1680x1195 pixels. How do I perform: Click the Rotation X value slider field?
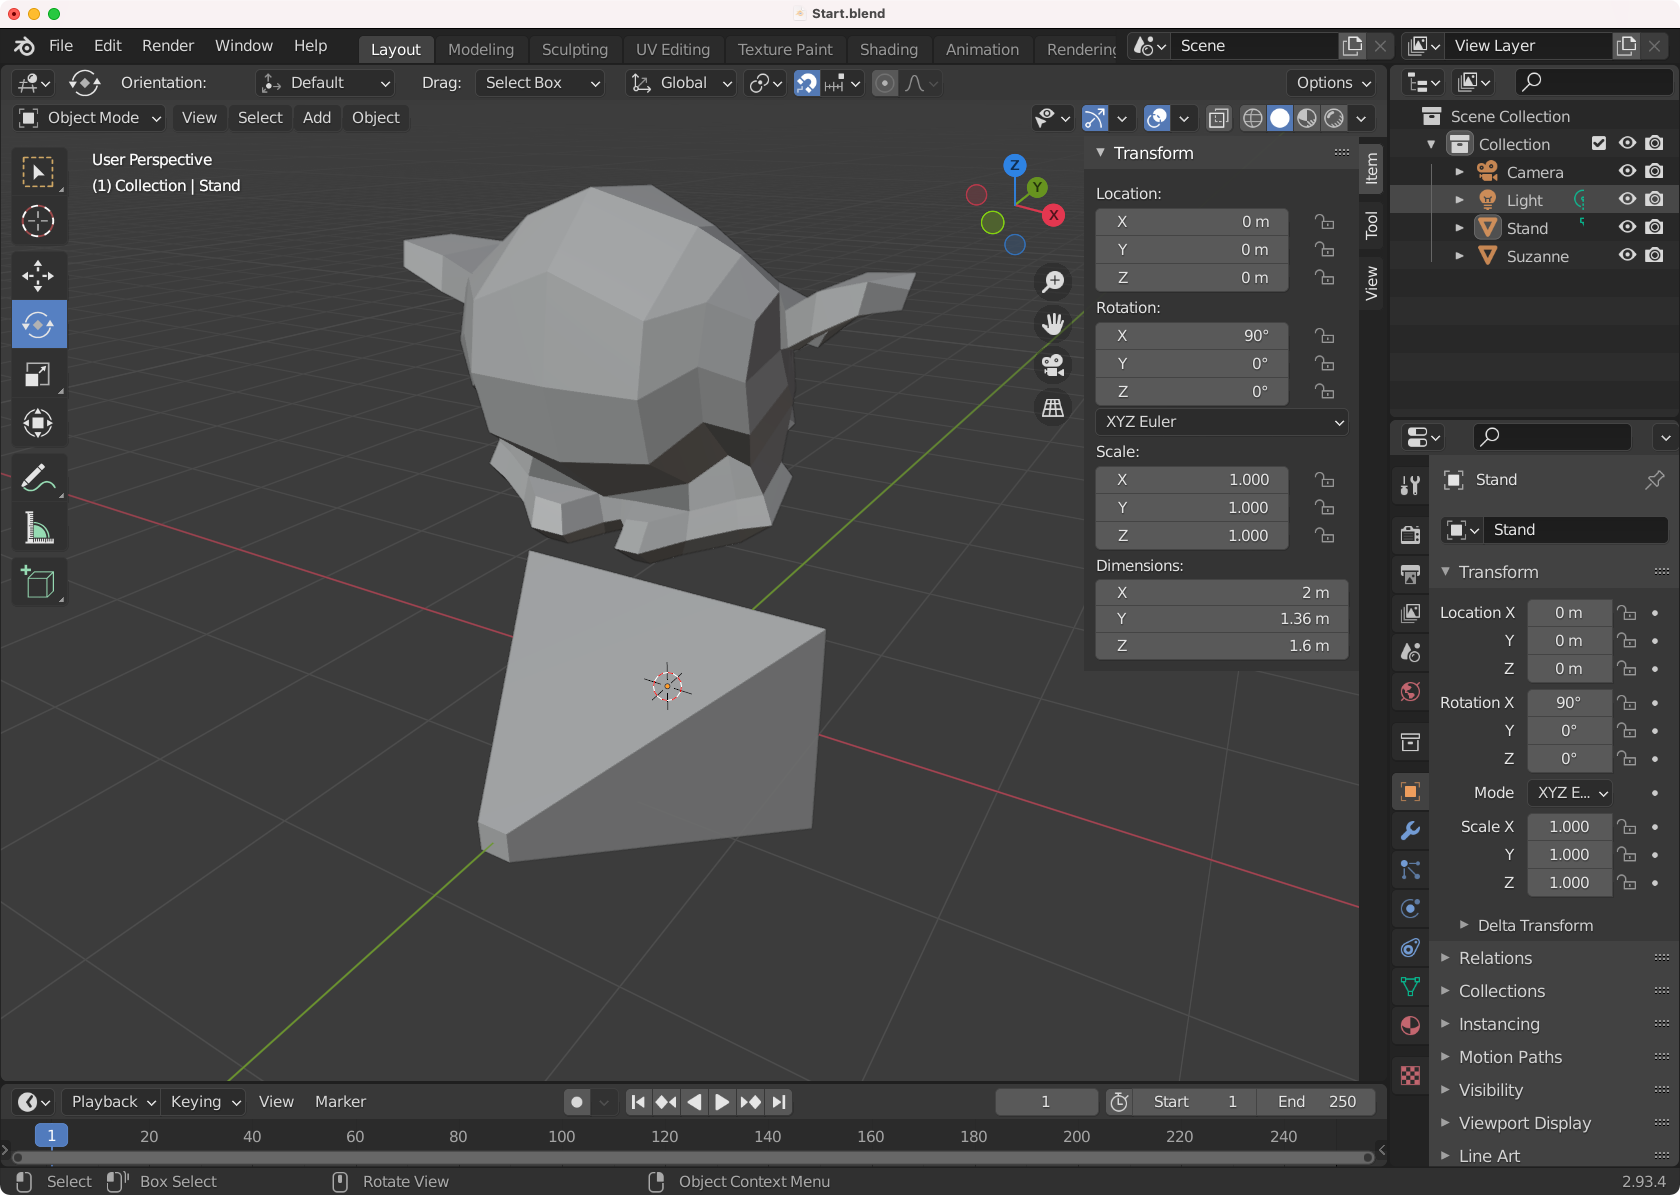tap(1191, 336)
